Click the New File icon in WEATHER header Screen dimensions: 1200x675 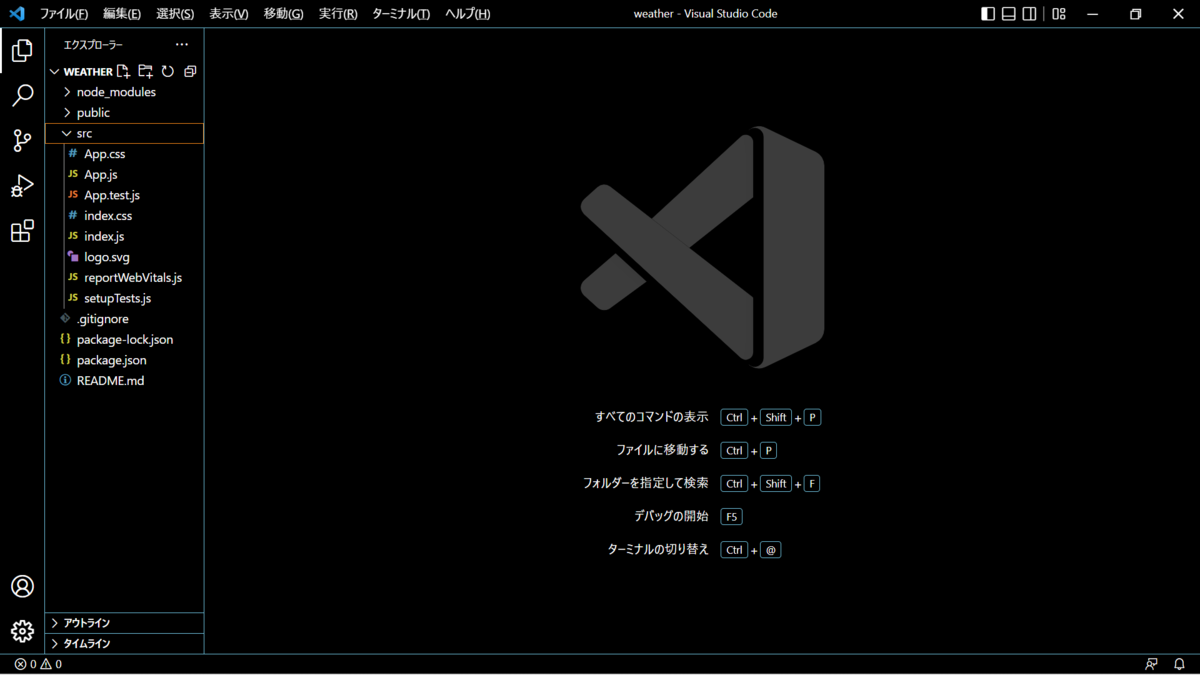pos(123,71)
